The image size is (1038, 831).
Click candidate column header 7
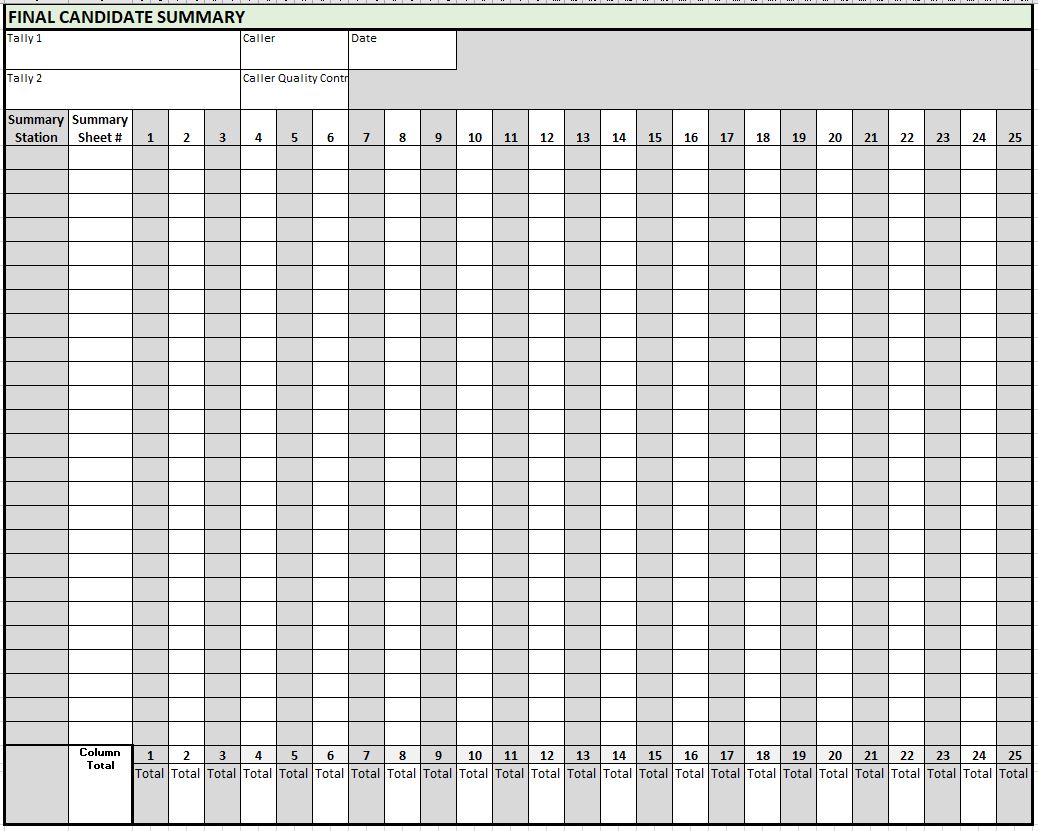pos(366,136)
